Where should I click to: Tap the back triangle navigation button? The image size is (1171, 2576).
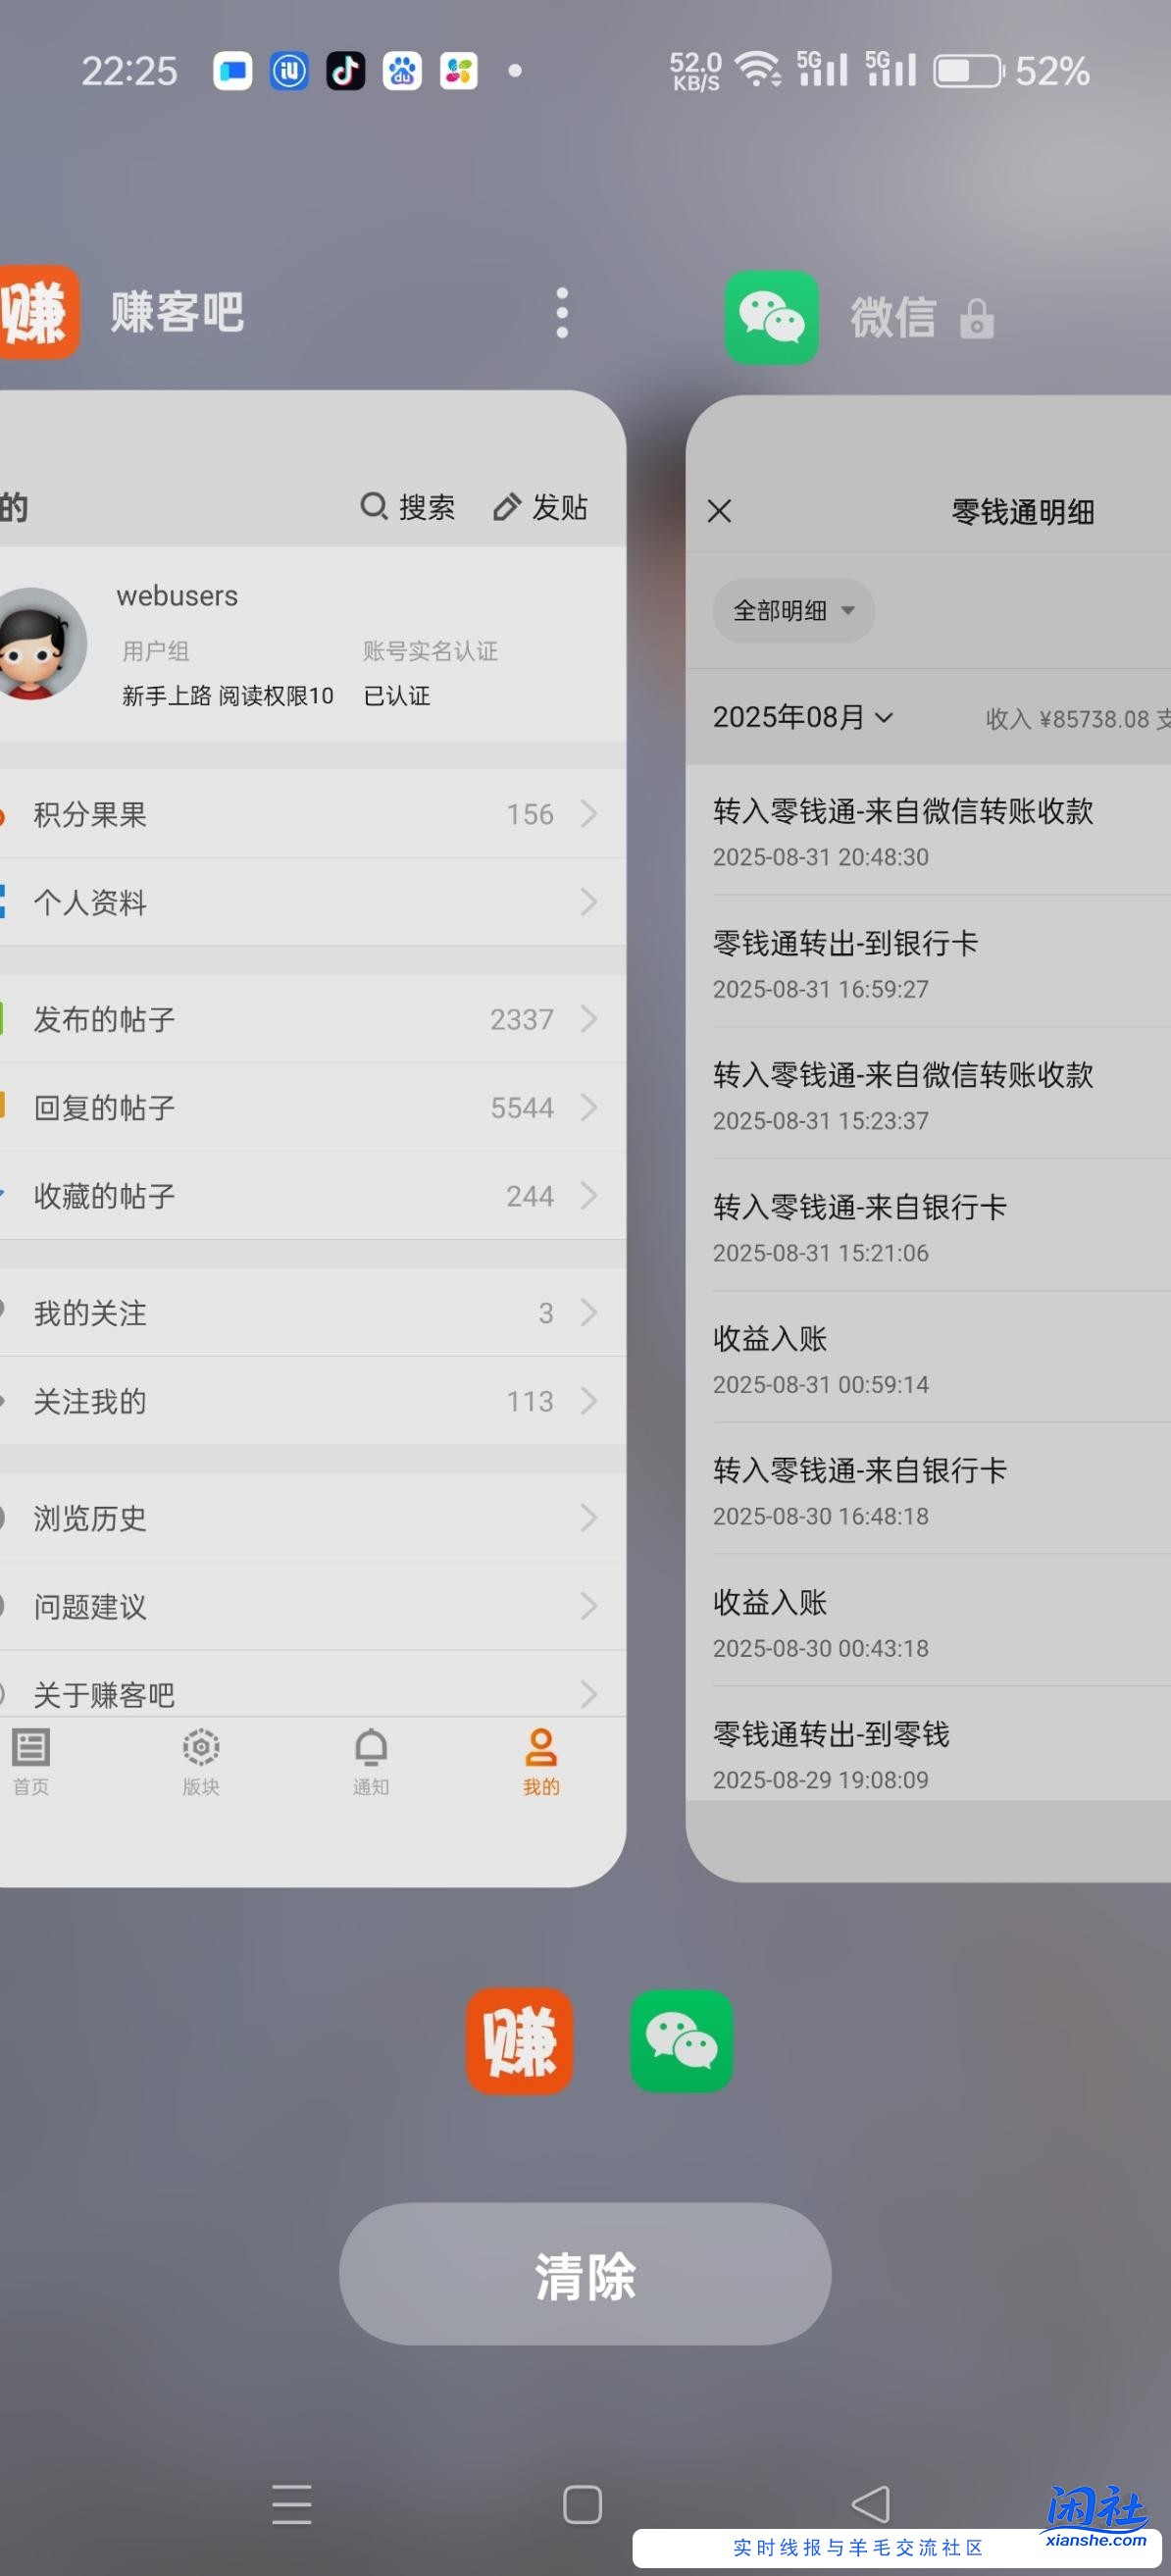(871, 2505)
